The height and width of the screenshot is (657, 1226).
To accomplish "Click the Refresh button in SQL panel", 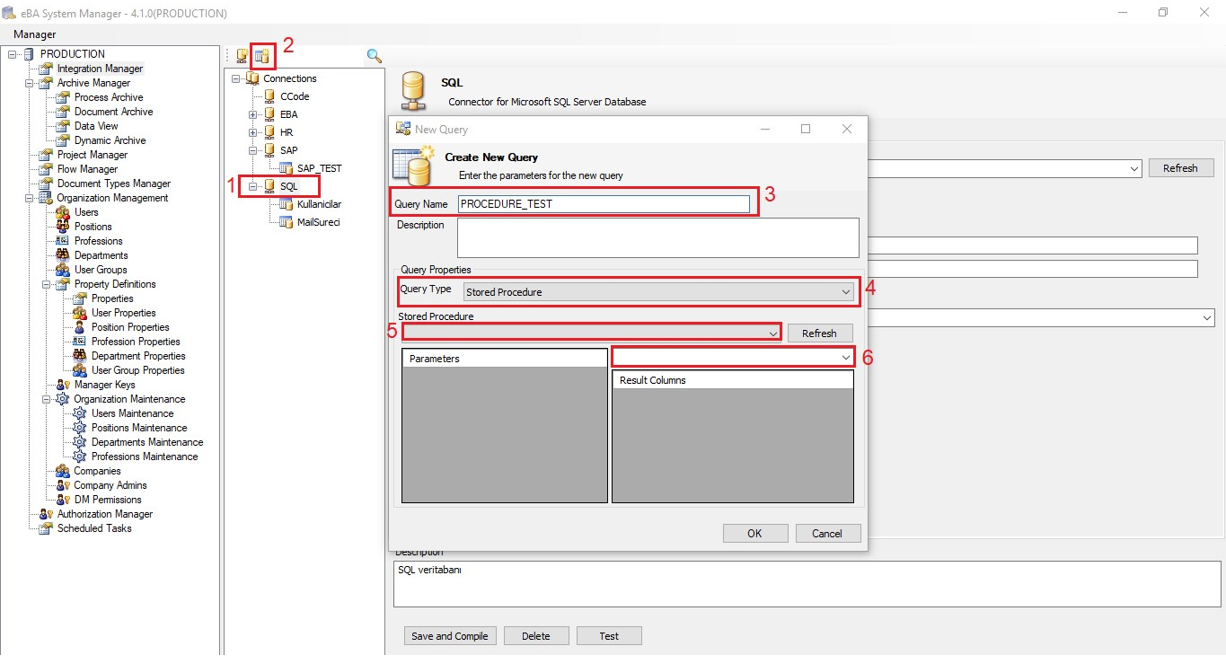I will pos(1180,168).
